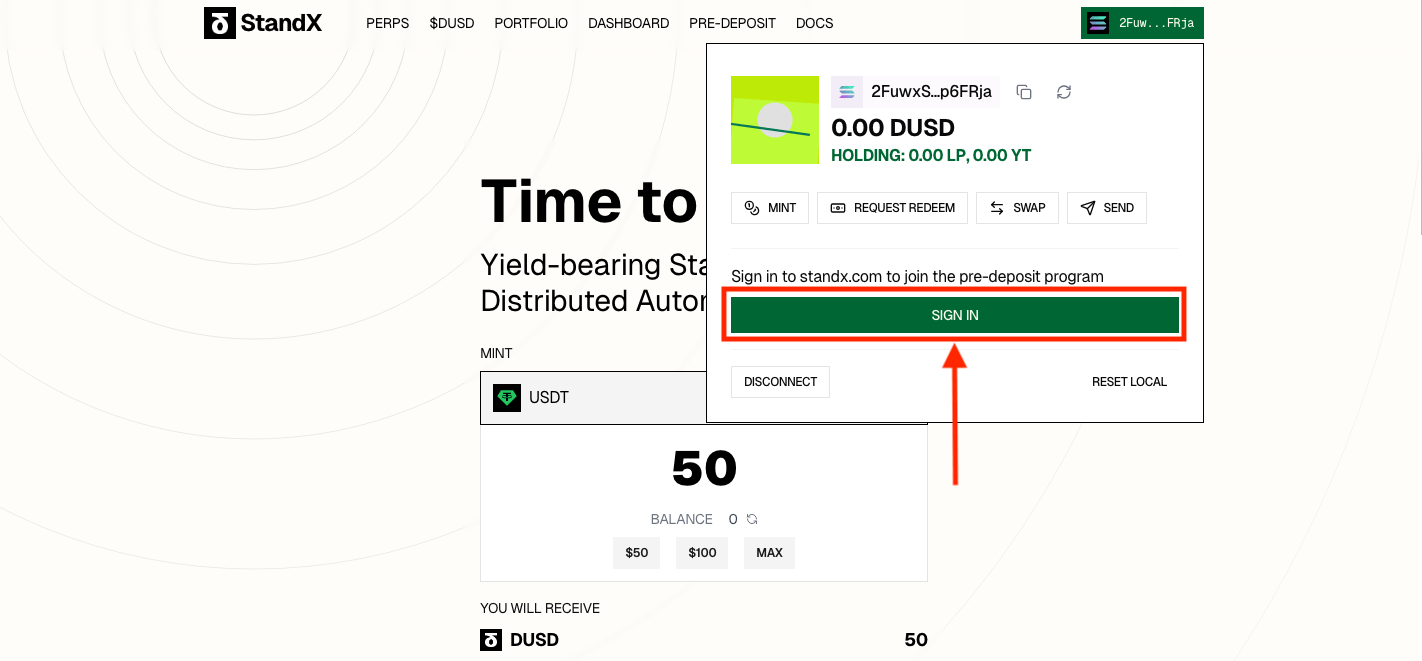The image size is (1422, 661).
Task: Click the USDT token icon
Action: [507, 398]
